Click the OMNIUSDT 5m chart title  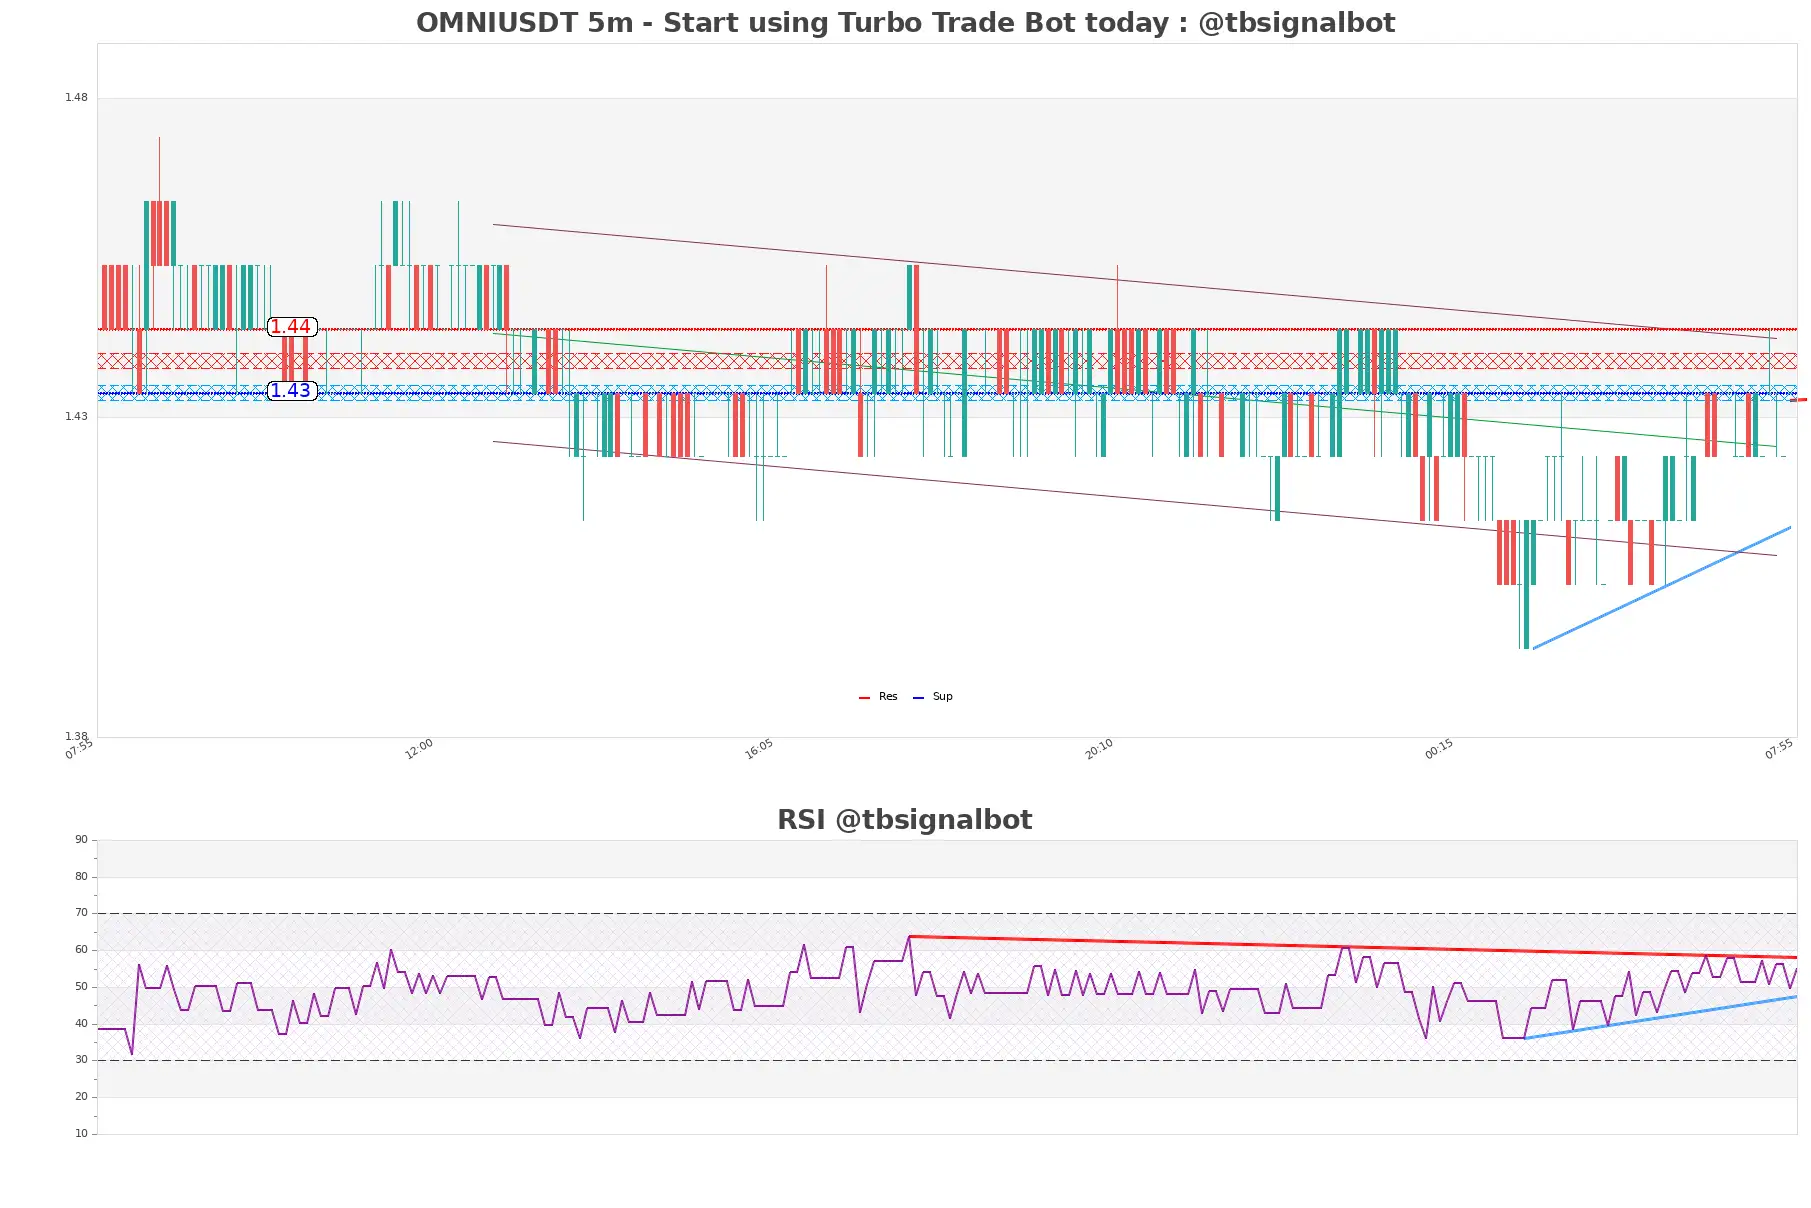[x=905, y=22]
